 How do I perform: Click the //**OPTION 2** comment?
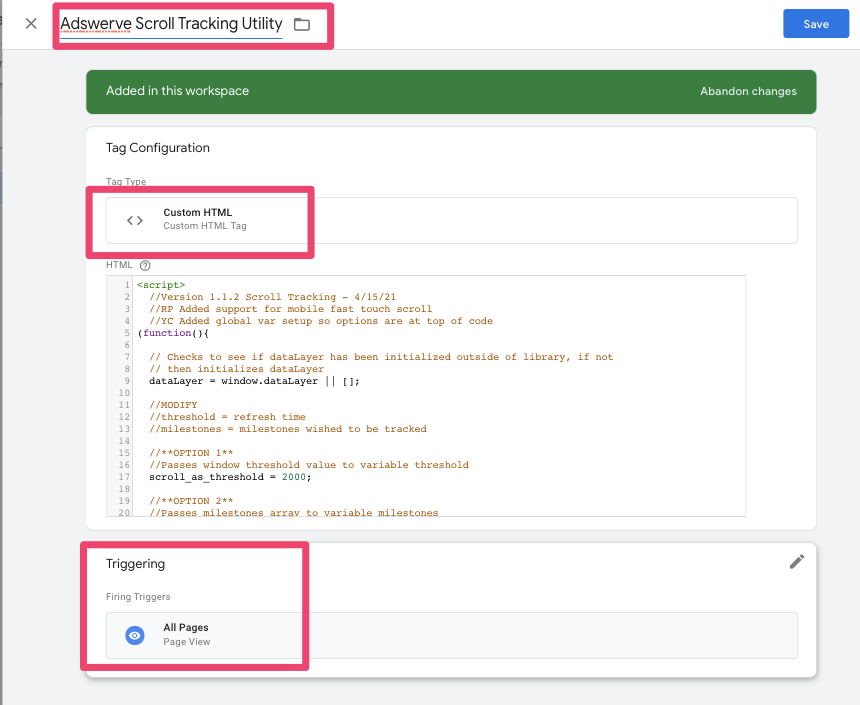point(191,501)
